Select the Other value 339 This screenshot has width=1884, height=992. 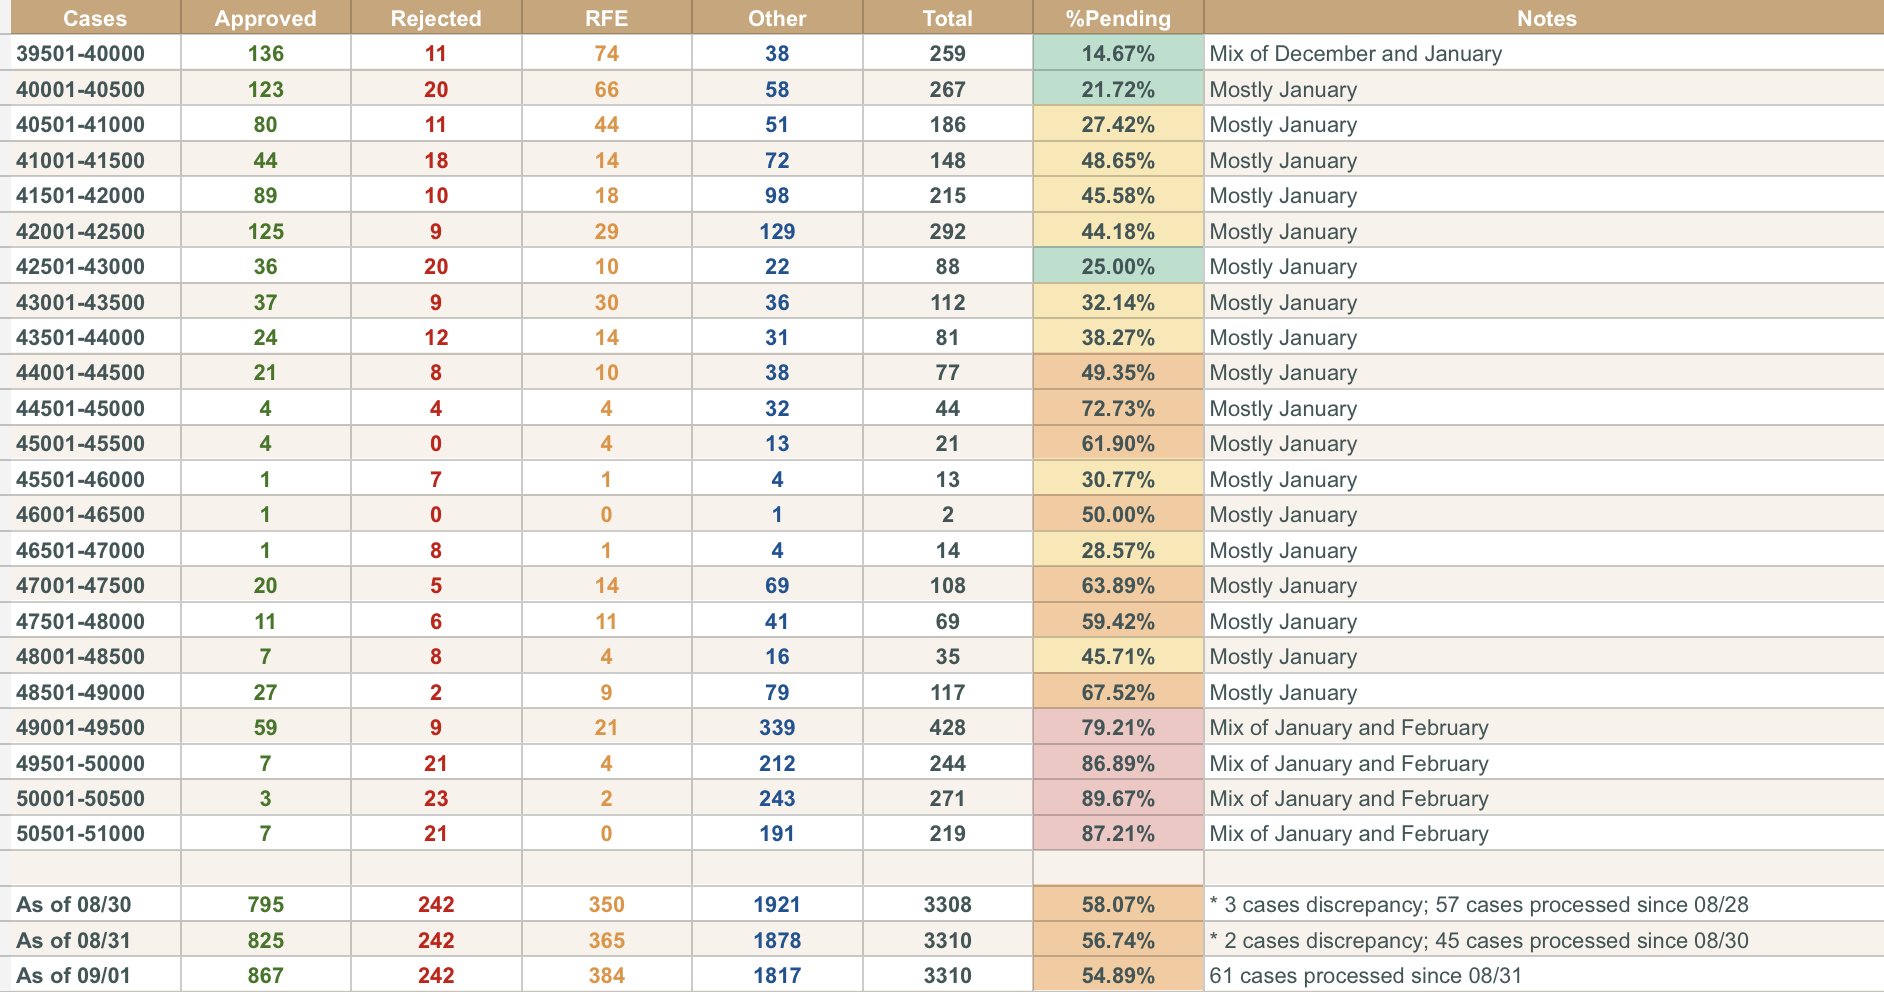(x=776, y=728)
